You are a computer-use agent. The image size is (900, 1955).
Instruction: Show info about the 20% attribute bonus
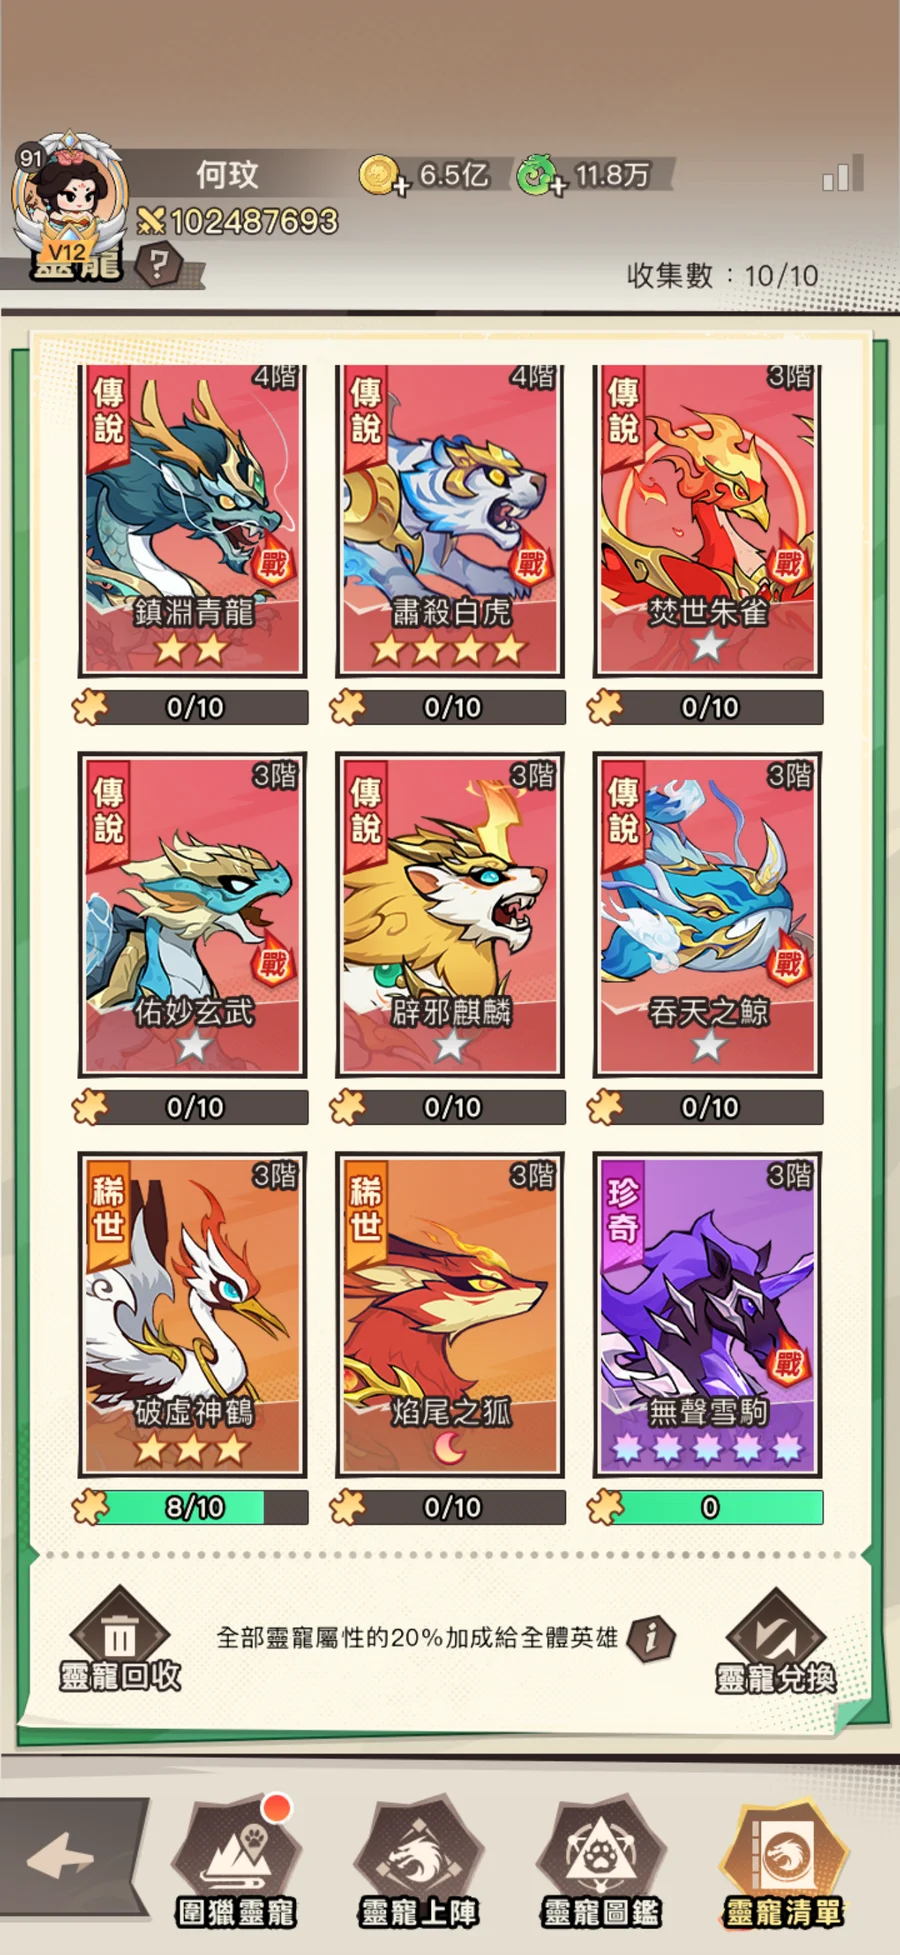[651, 1637]
